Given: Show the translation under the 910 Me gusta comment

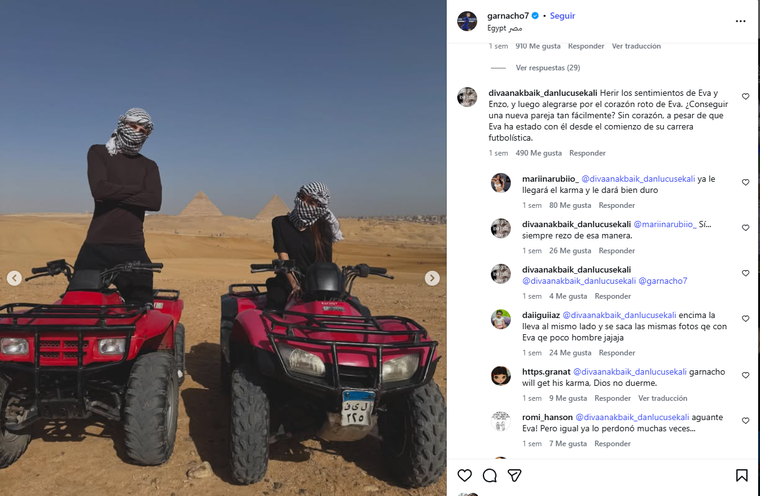Looking at the screenshot, I should point(636,46).
